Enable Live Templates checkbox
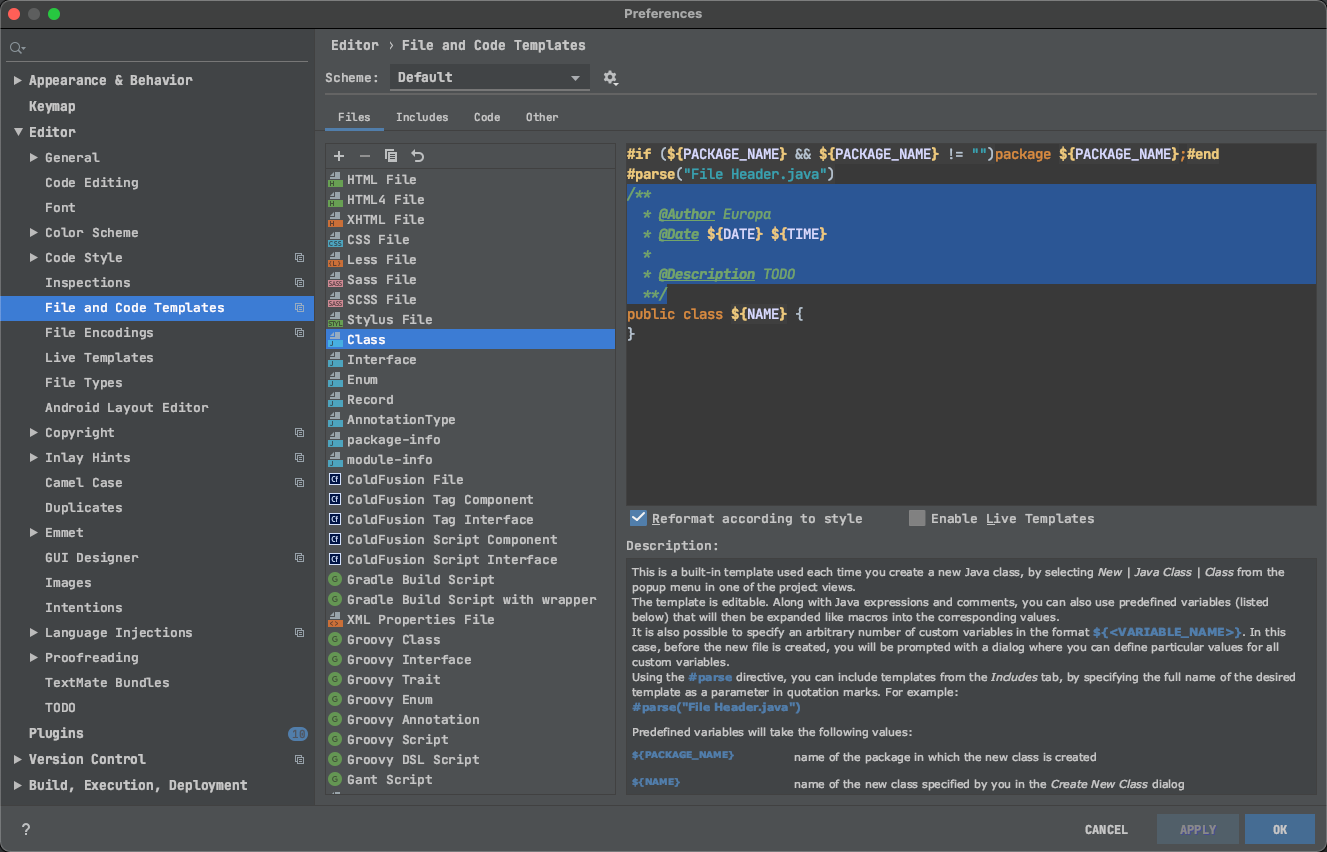Image resolution: width=1327 pixels, height=852 pixels. pos(917,518)
